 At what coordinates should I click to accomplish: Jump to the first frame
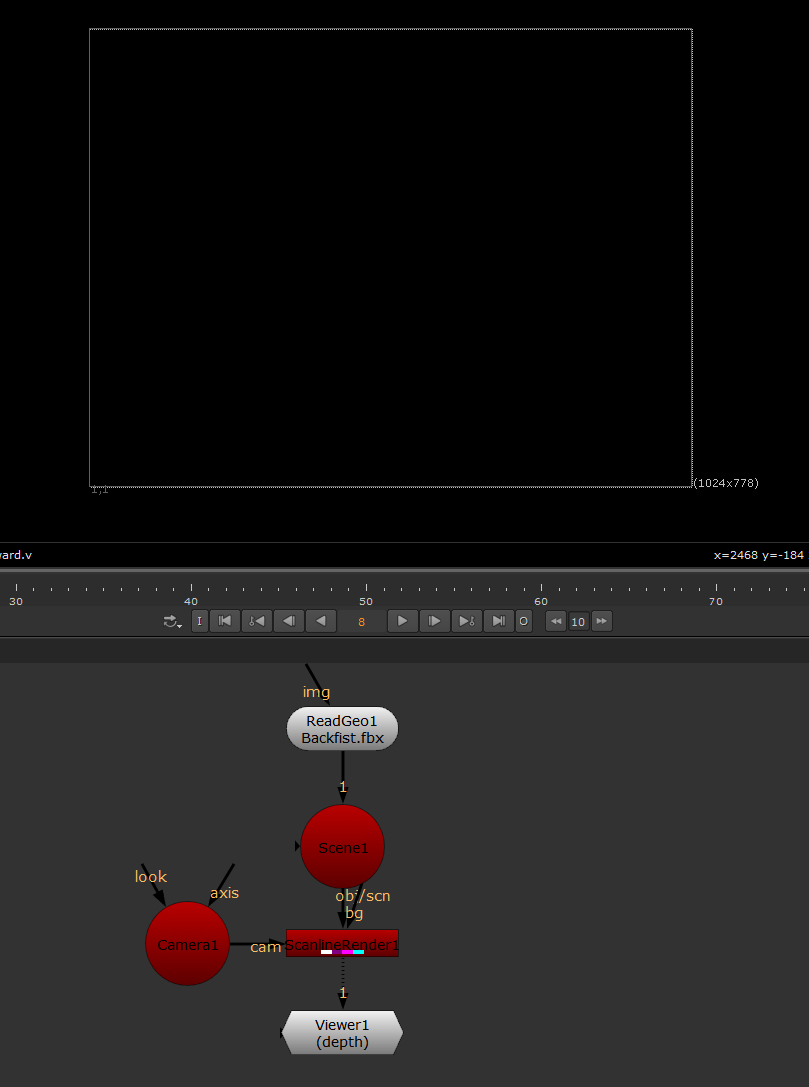(225, 621)
